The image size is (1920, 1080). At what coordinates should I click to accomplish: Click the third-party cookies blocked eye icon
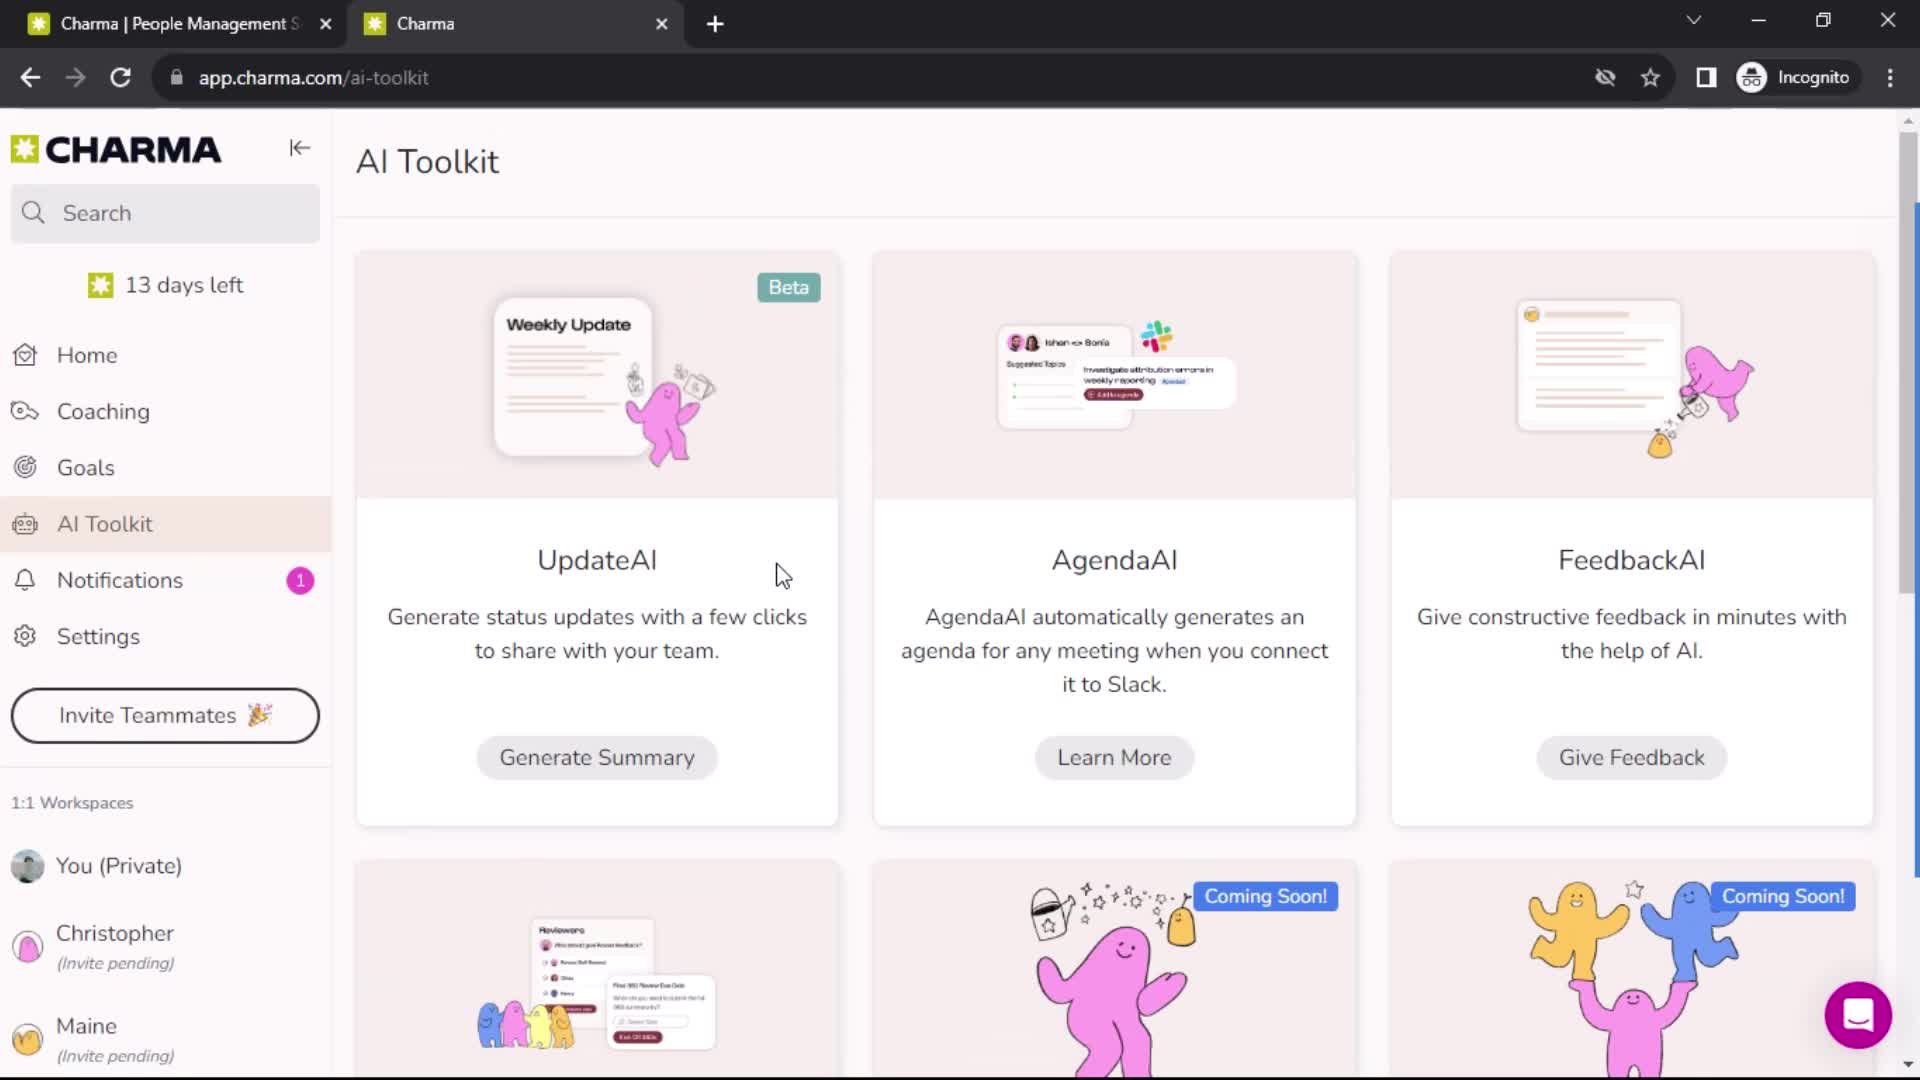pyautogui.click(x=1605, y=77)
